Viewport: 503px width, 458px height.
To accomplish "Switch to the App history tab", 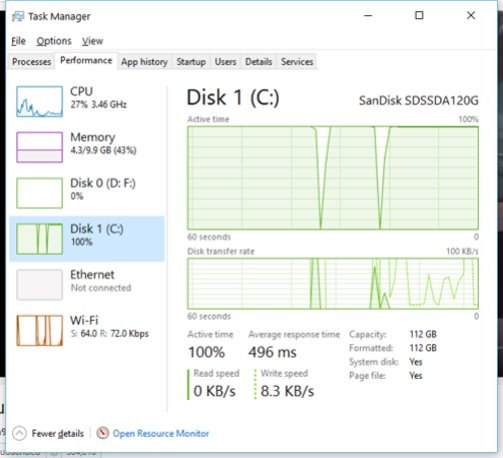I will pyautogui.click(x=144, y=62).
